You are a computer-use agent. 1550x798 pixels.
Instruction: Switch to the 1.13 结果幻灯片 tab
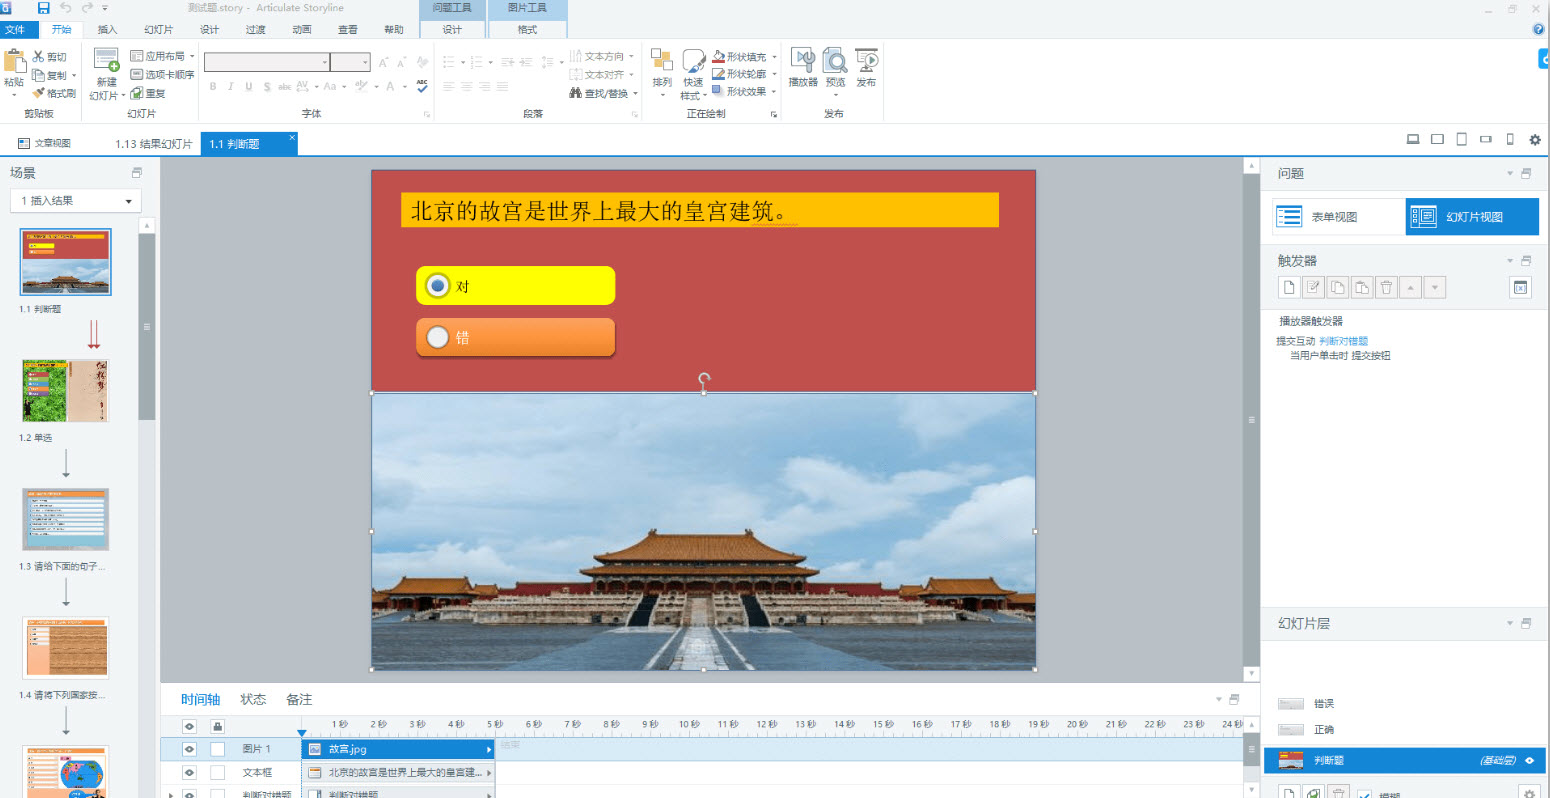[153, 144]
